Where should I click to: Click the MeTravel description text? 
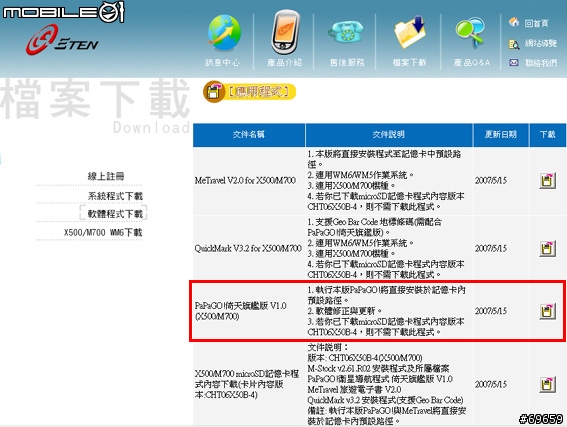386,180
